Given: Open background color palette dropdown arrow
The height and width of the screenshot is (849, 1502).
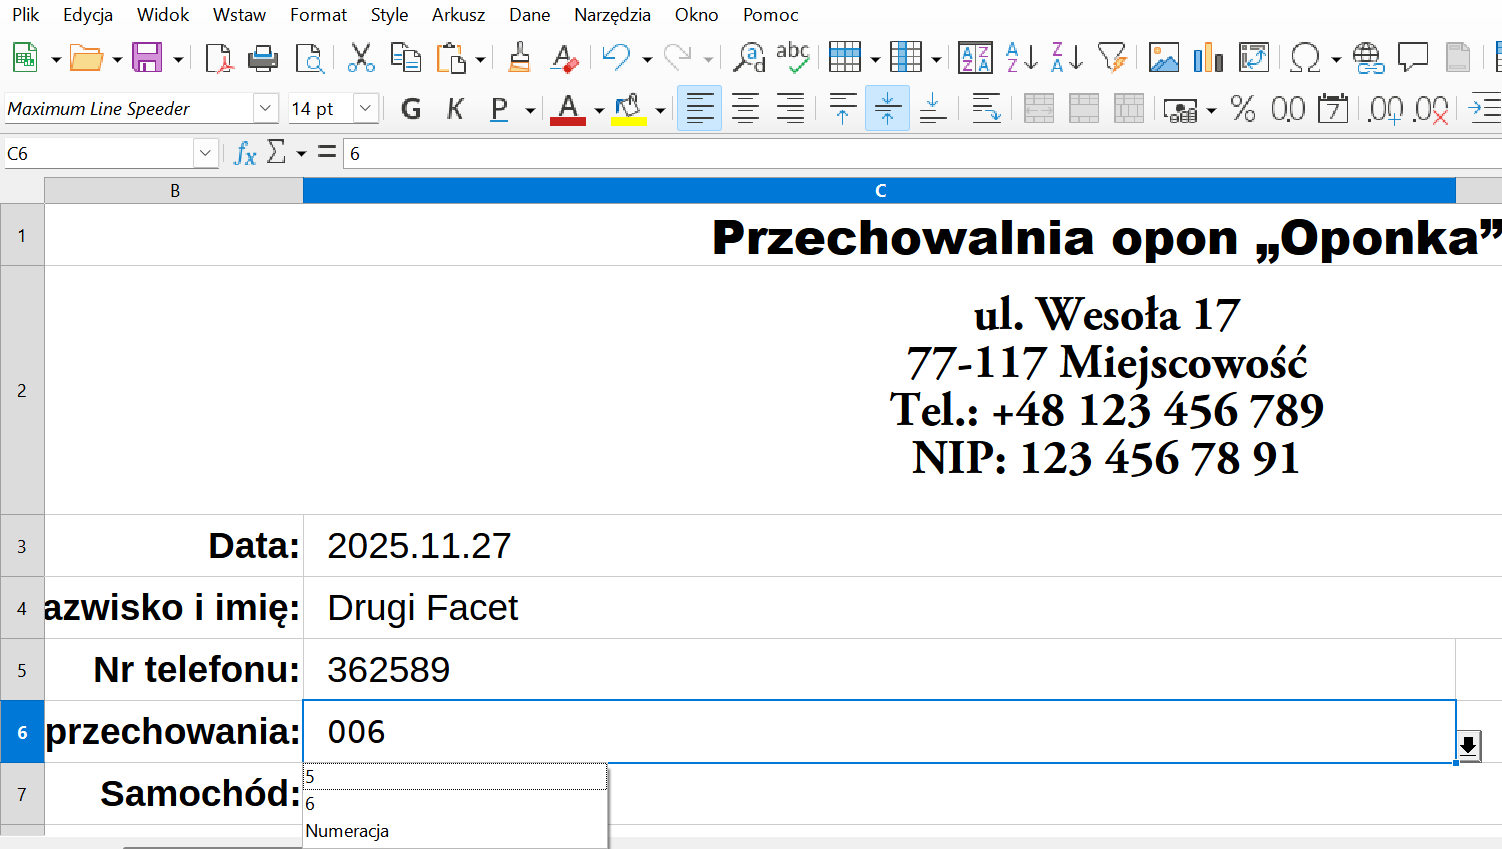Looking at the screenshot, I should point(660,110).
